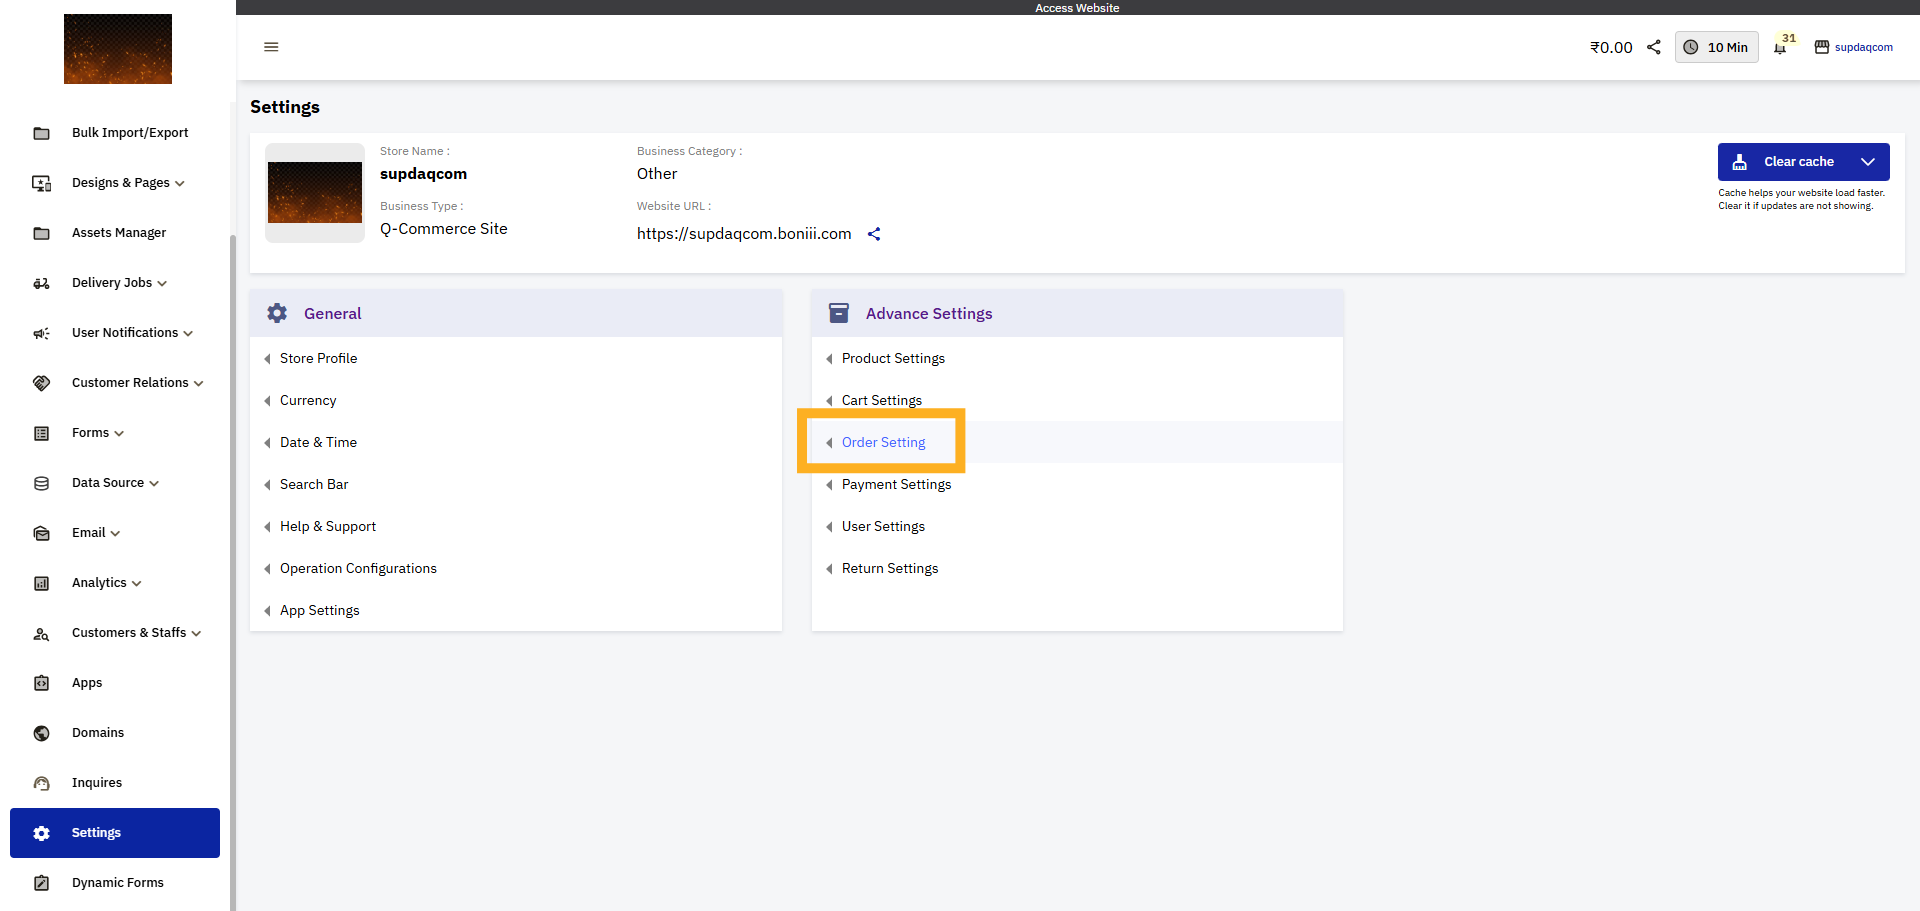This screenshot has height=911, width=1920.
Task: Click the share icon beside the website URL
Action: click(874, 233)
